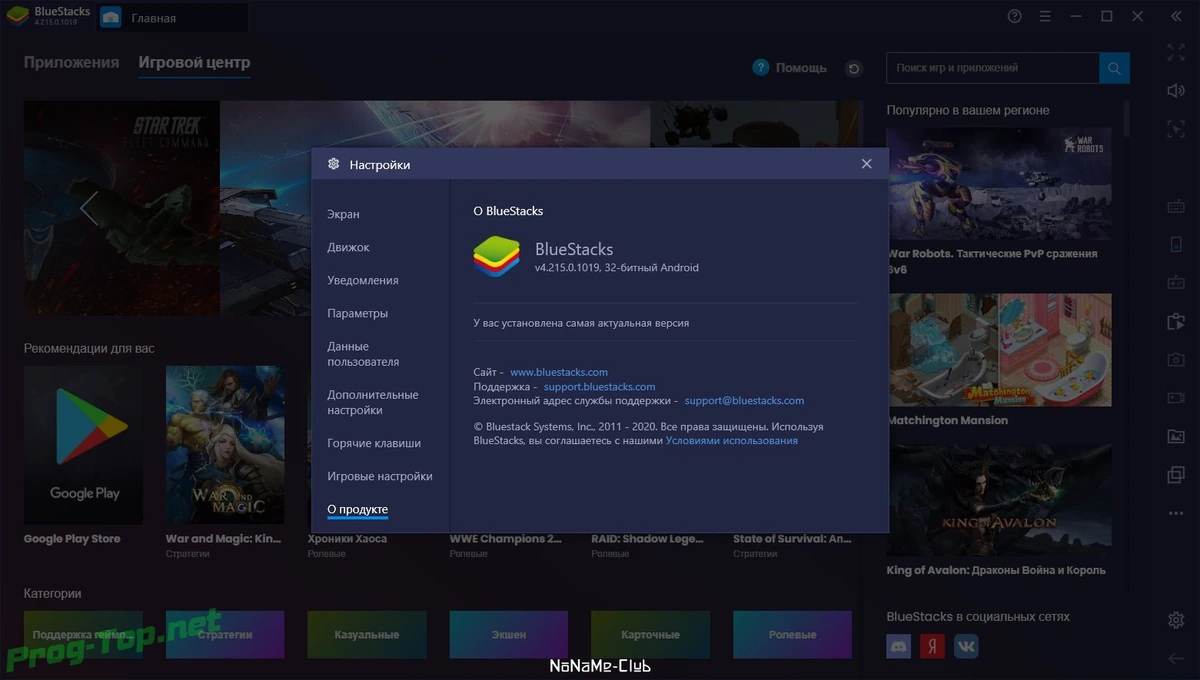Open the media gallery icon in side toolbar
The image size is (1200, 680).
coord(1176,436)
